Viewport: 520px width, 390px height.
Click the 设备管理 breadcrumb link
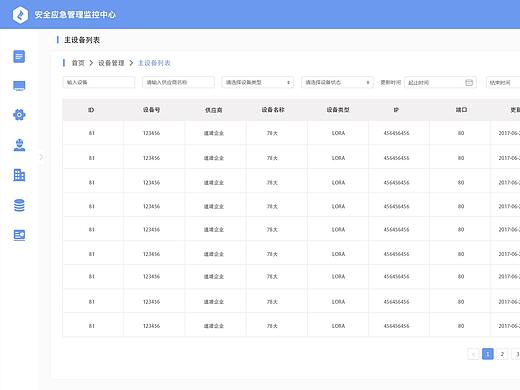[x=111, y=63]
